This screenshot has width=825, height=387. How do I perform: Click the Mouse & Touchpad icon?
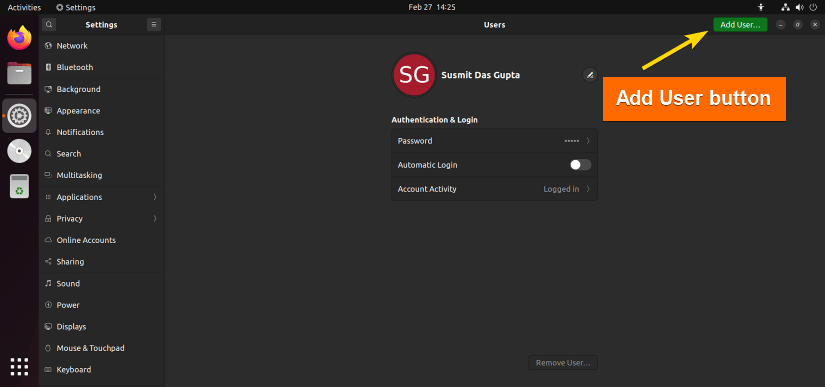click(x=48, y=348)
